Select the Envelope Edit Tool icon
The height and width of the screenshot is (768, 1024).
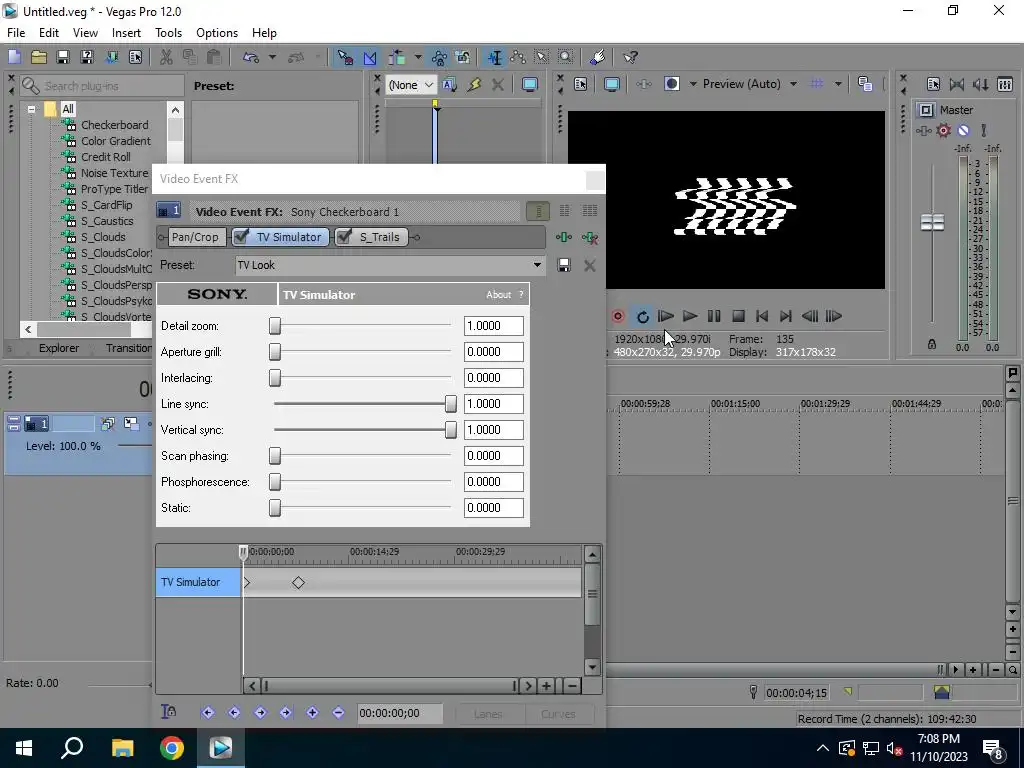point(519,57)
